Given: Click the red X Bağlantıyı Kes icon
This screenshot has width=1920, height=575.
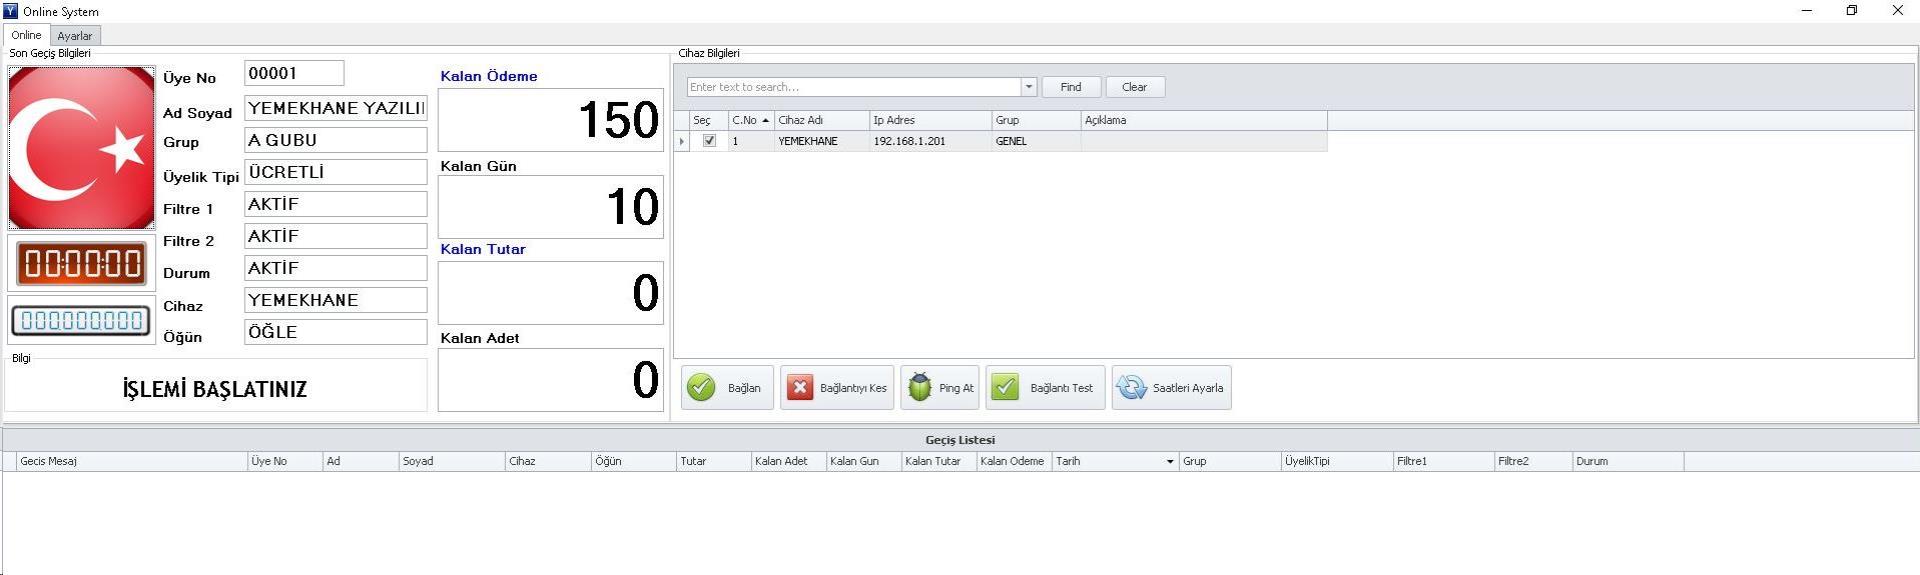Looking at the screenshot, I should point(800,388).
